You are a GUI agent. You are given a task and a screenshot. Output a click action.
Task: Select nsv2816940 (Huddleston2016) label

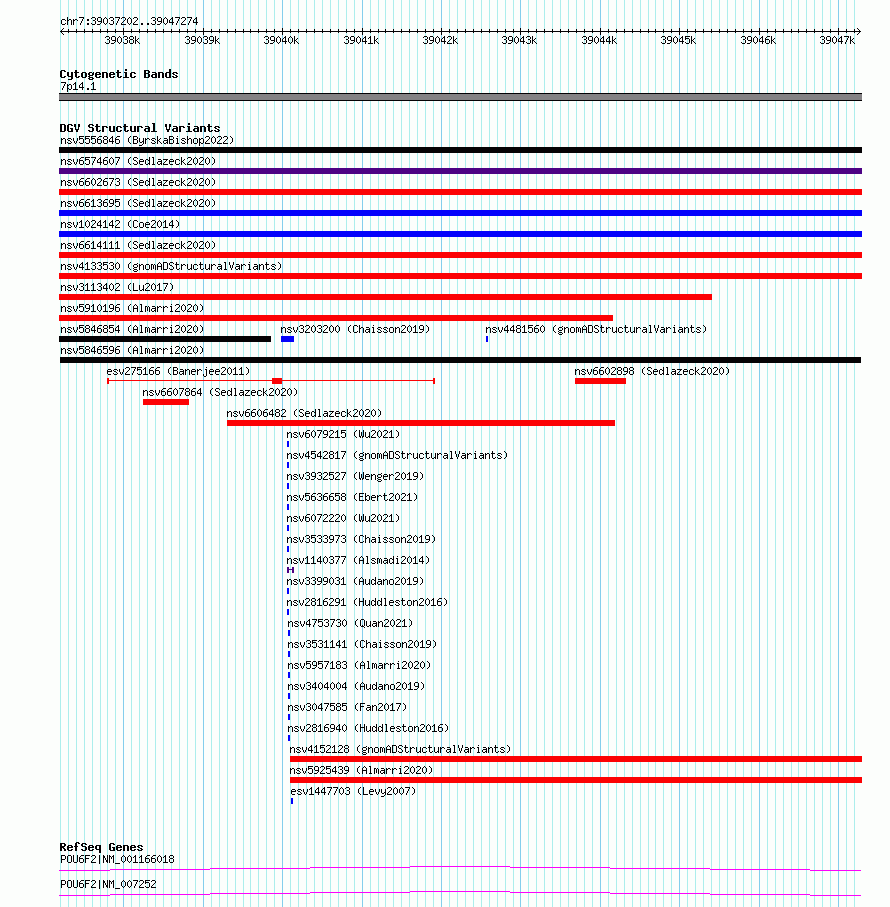368,728
